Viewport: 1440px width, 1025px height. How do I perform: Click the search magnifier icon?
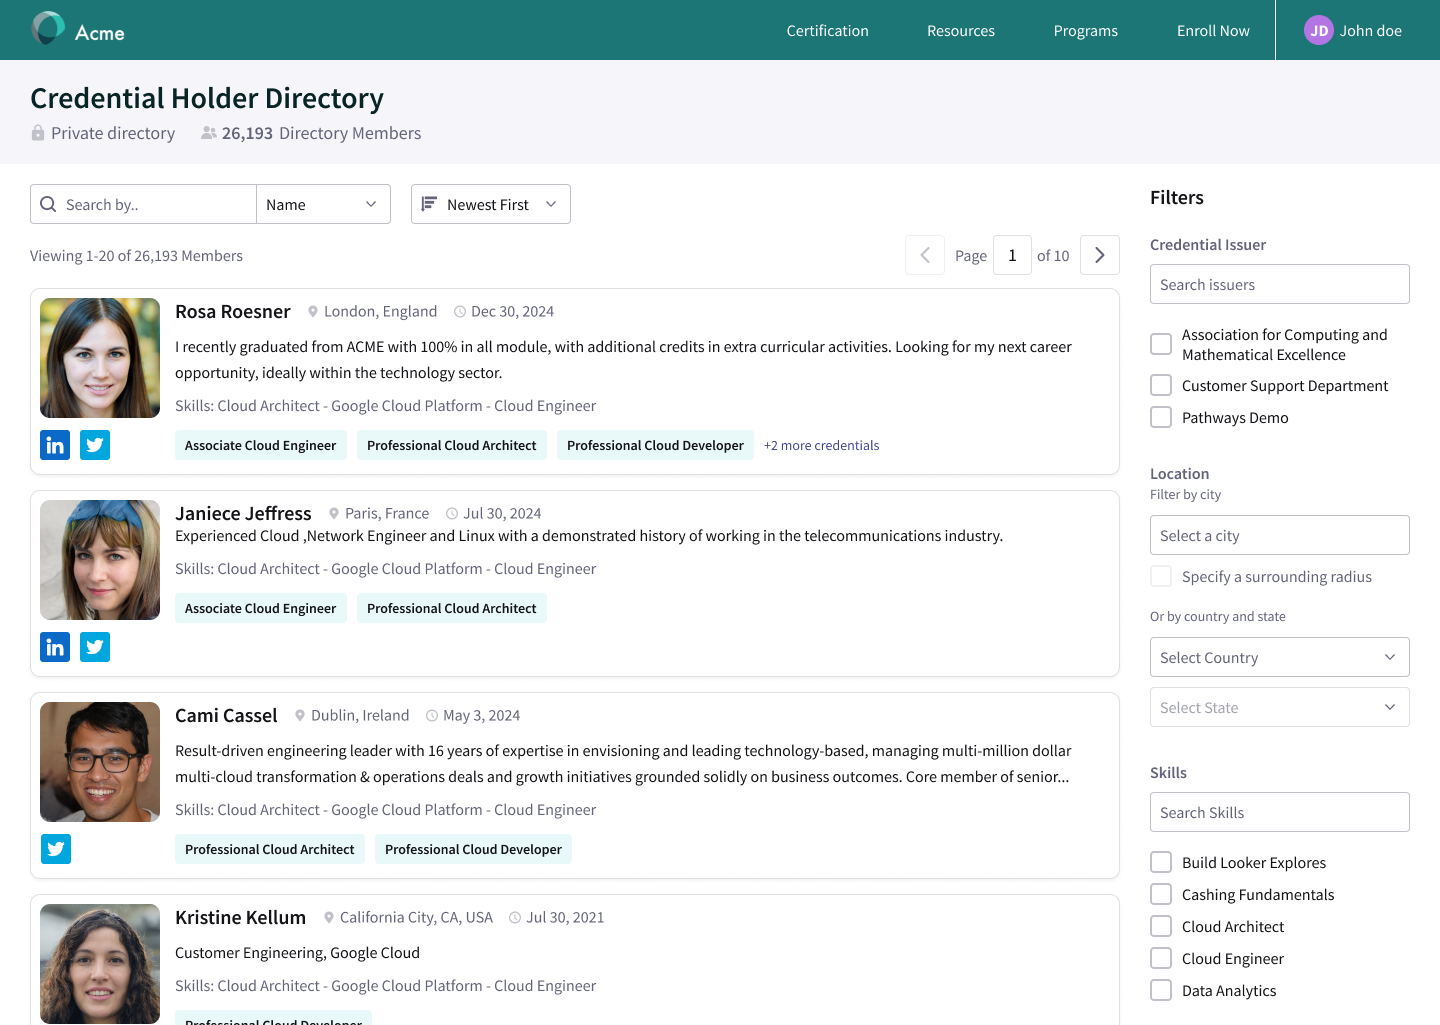pos(48,204)
